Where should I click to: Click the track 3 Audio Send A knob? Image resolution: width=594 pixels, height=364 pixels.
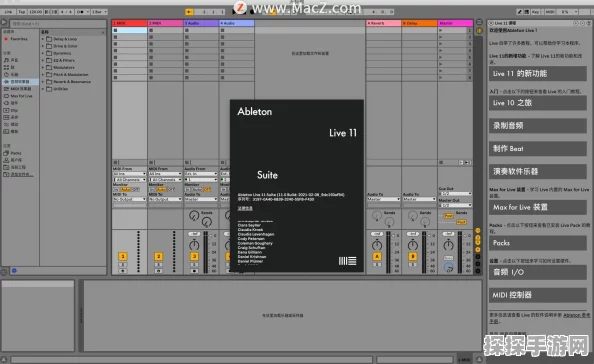(x=194, y=216)
